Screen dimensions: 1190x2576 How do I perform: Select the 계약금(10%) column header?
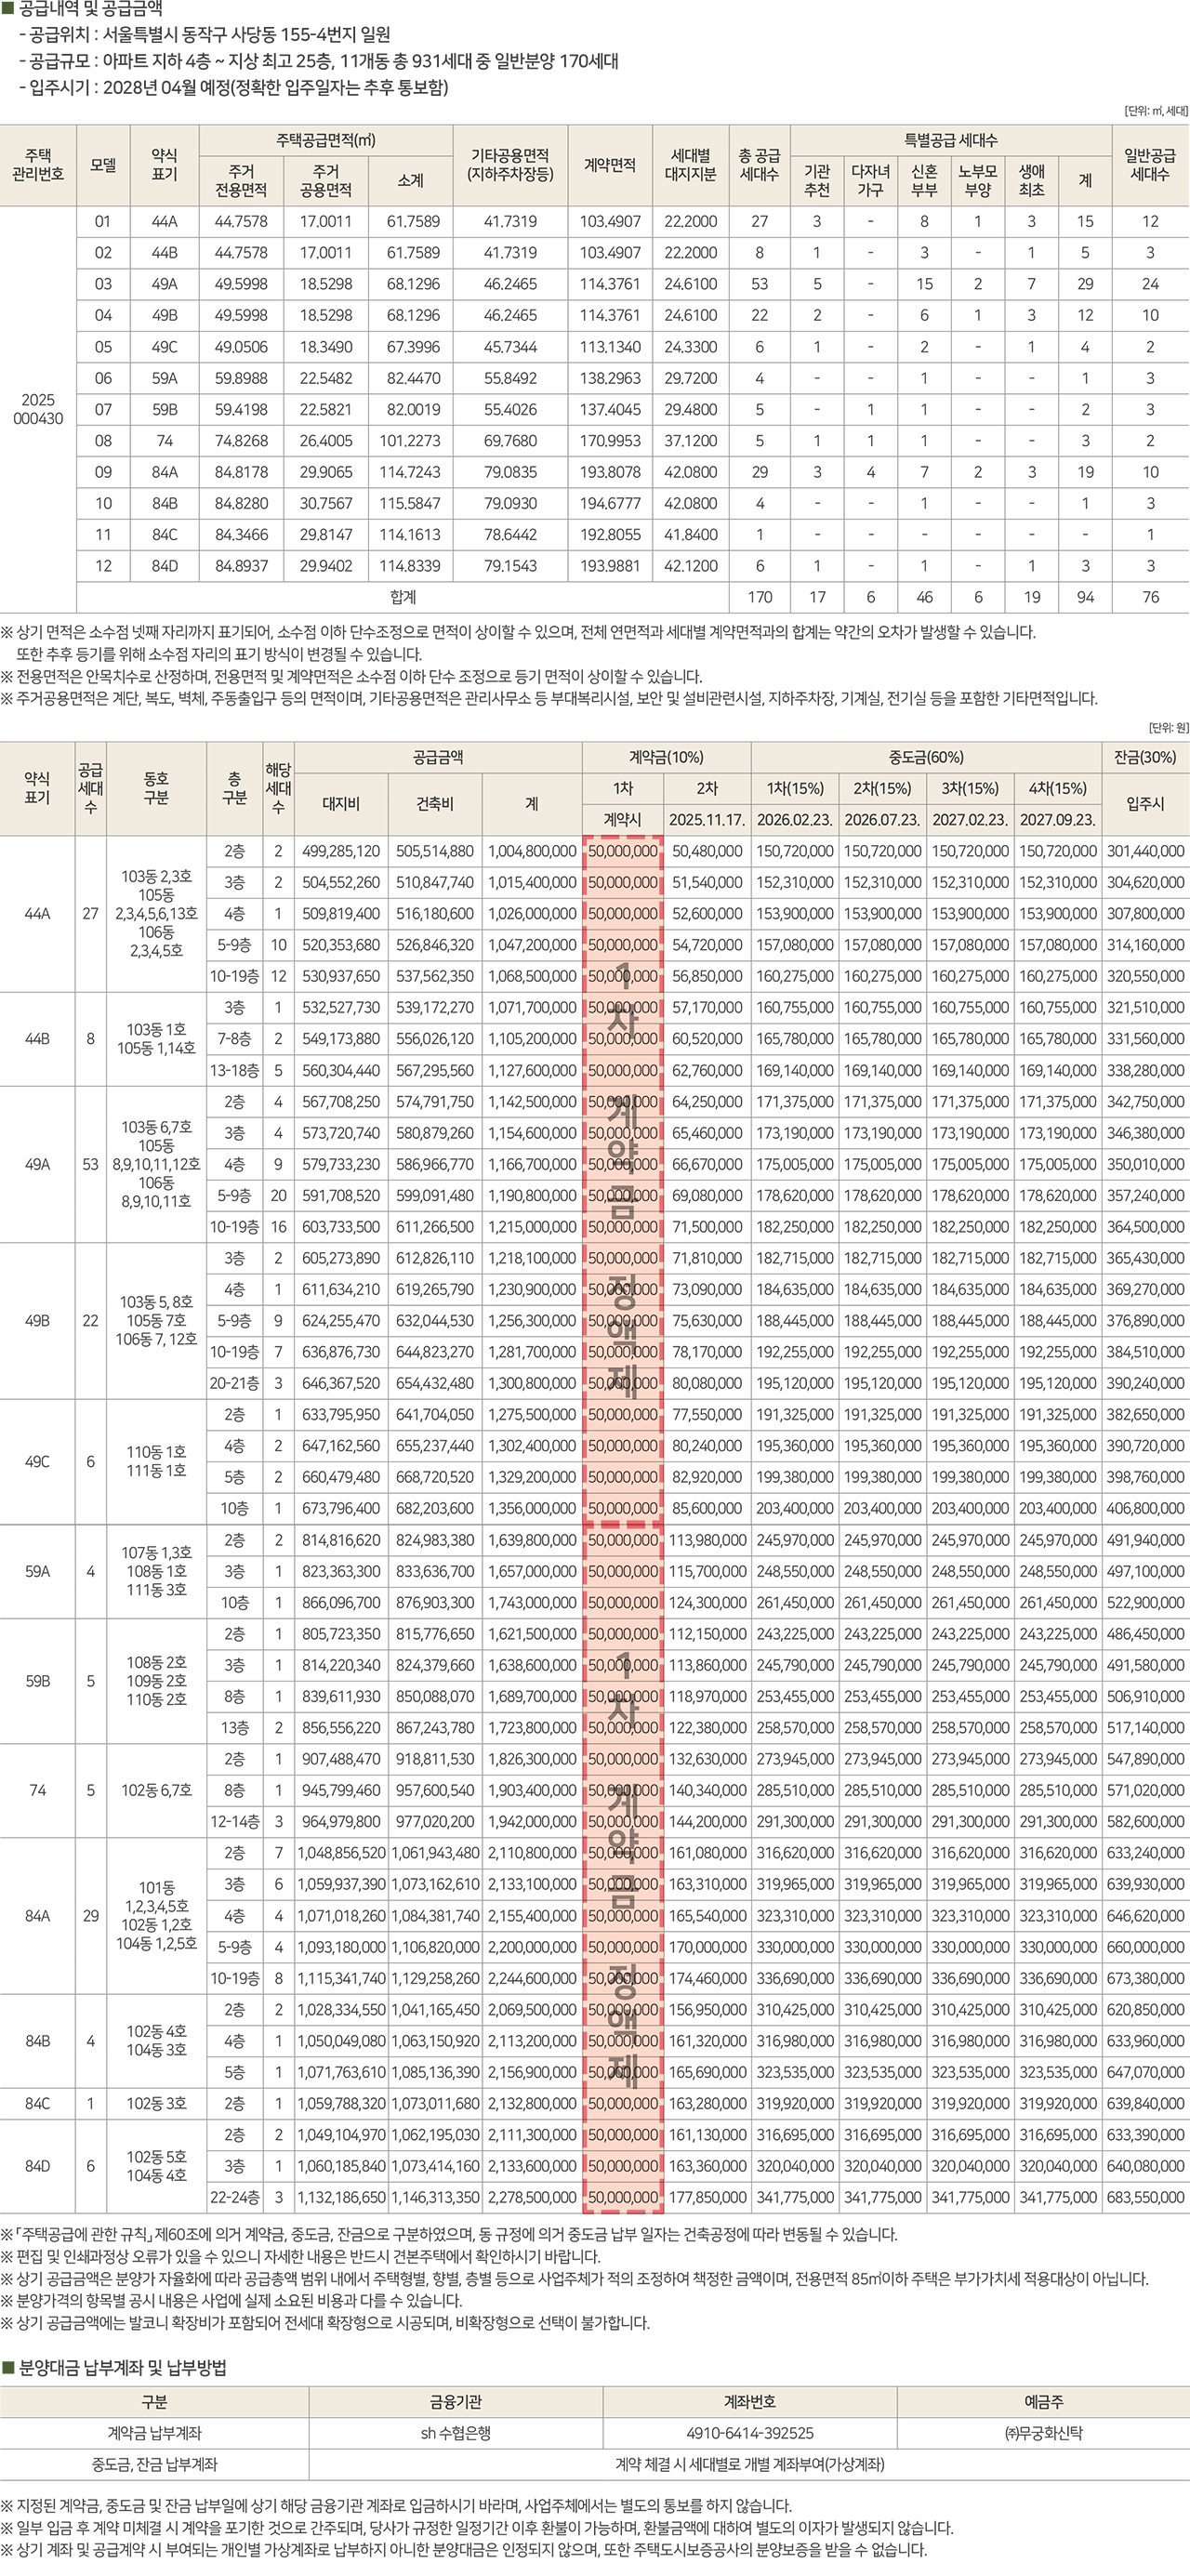tap(665, 757)
